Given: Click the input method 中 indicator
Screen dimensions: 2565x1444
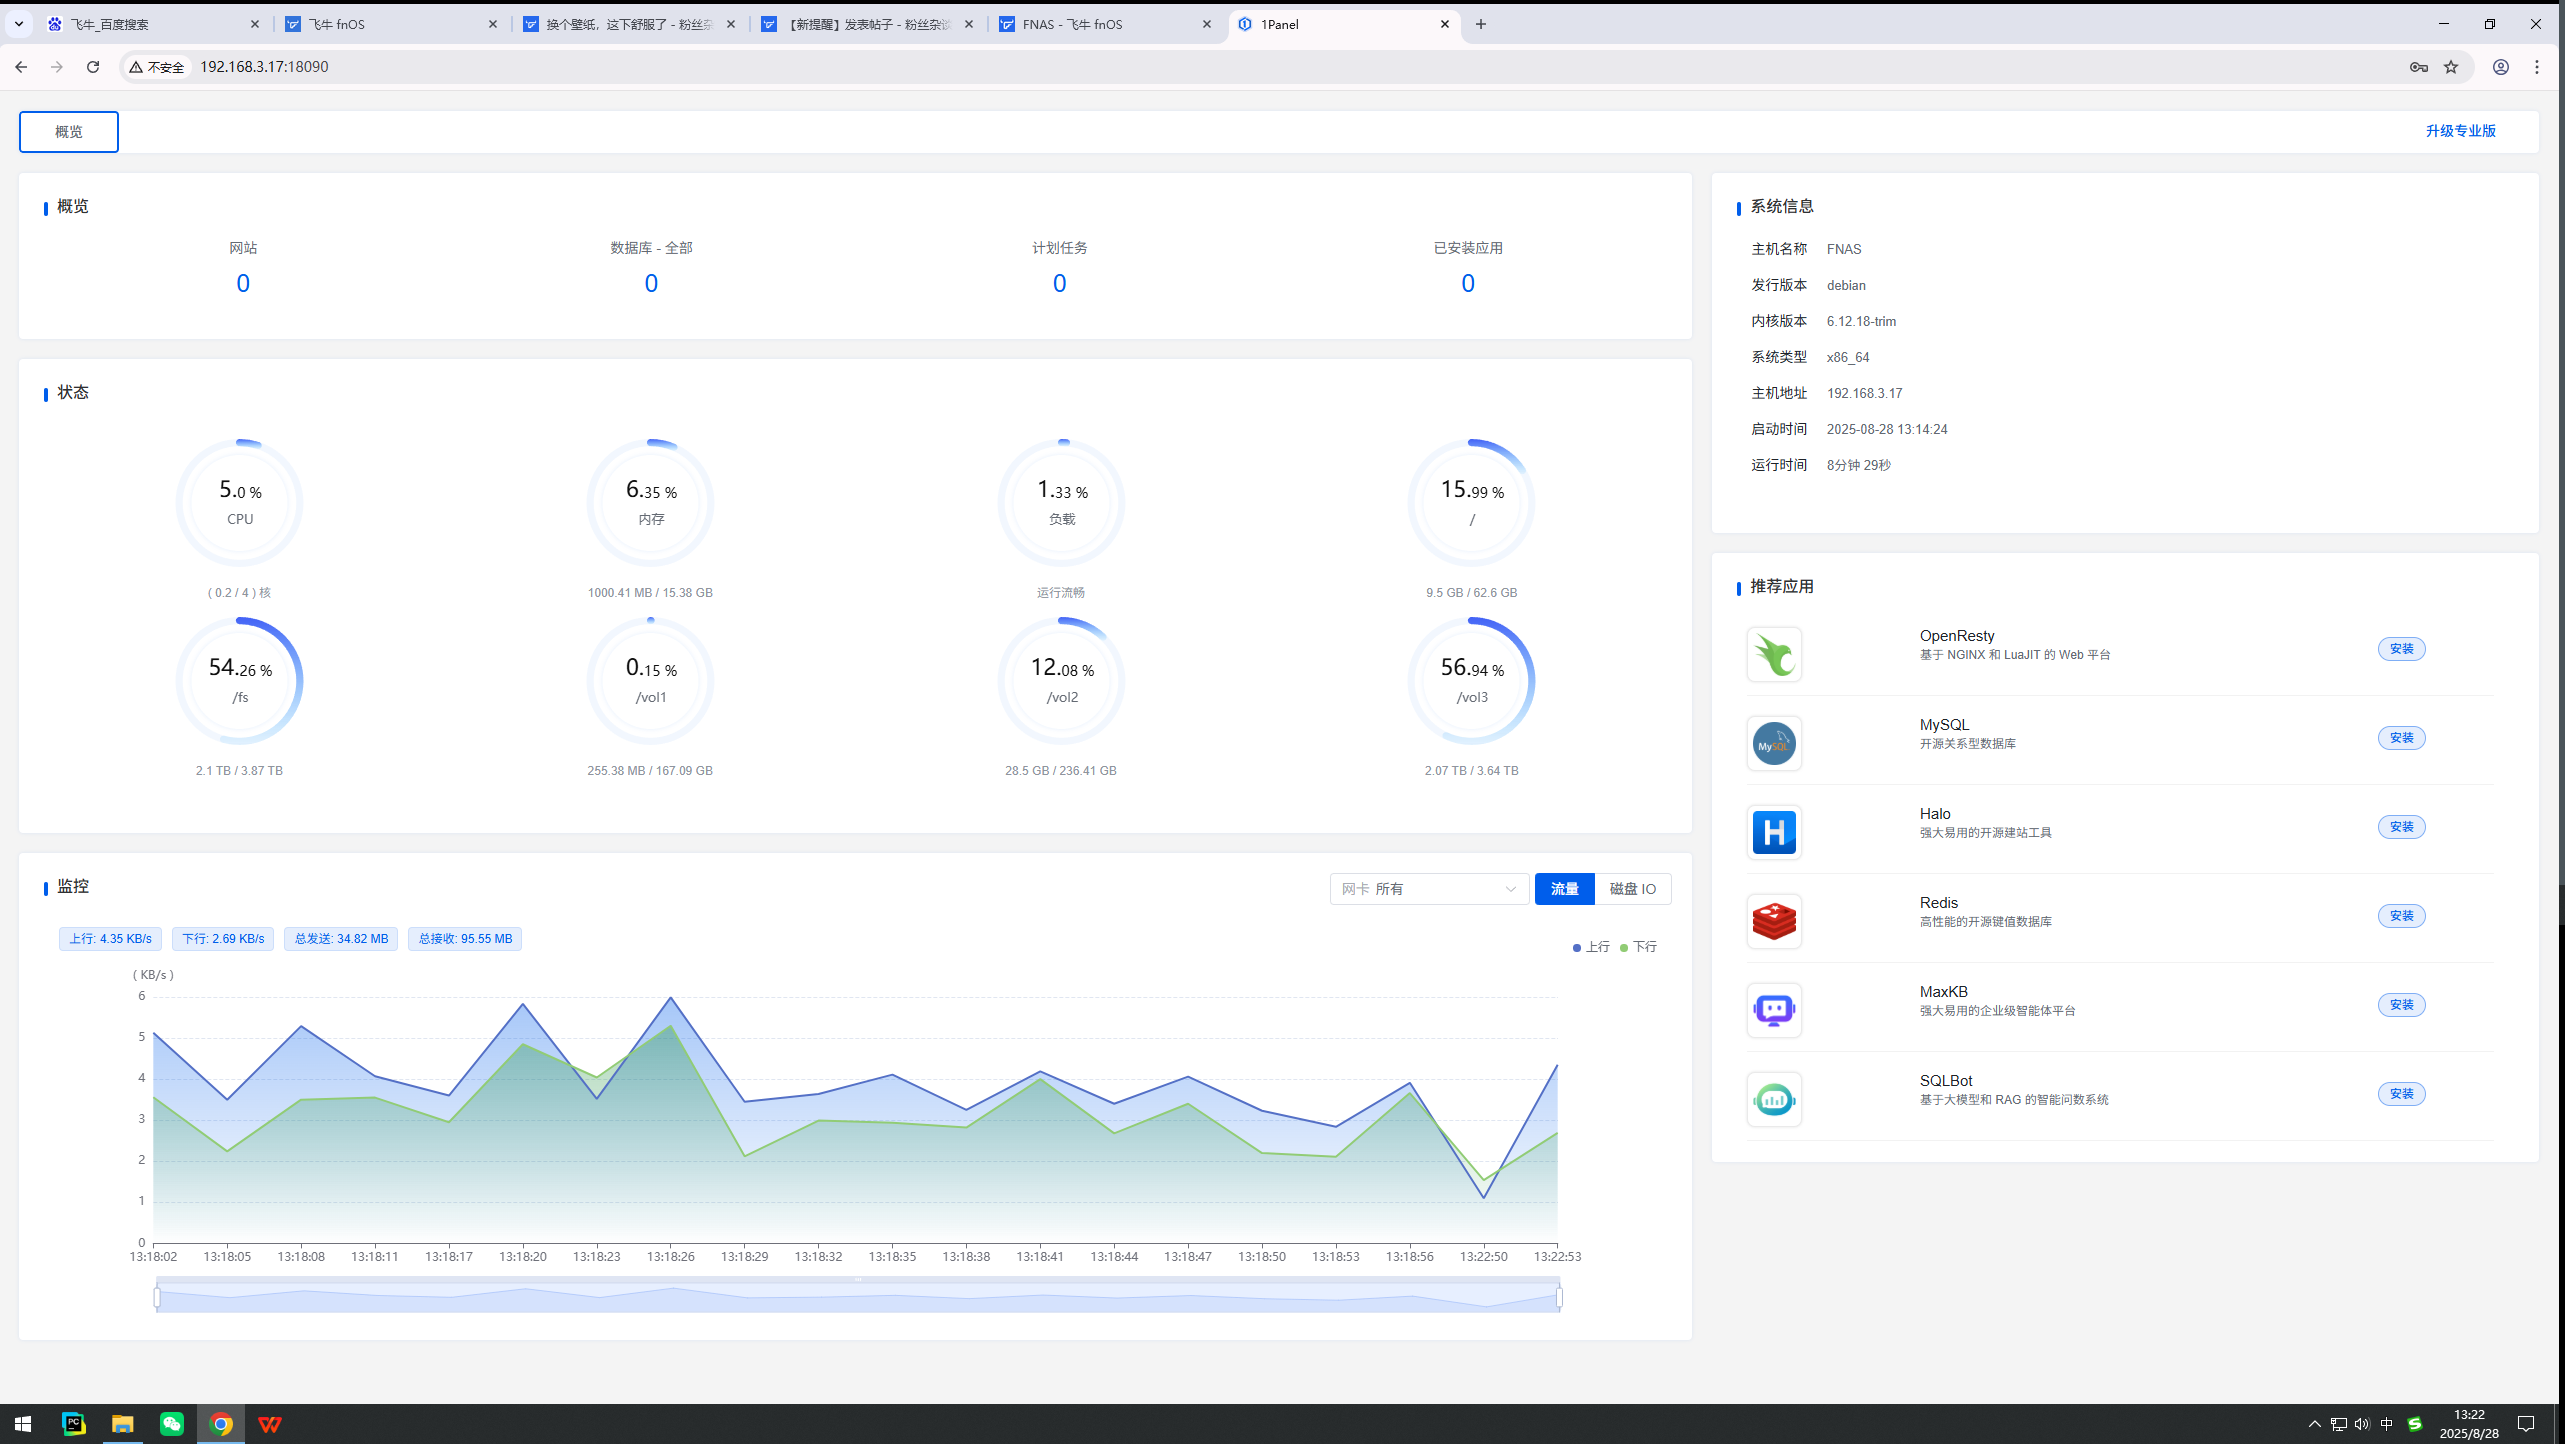Looking at the screenshot, I should point(2387,1424).
